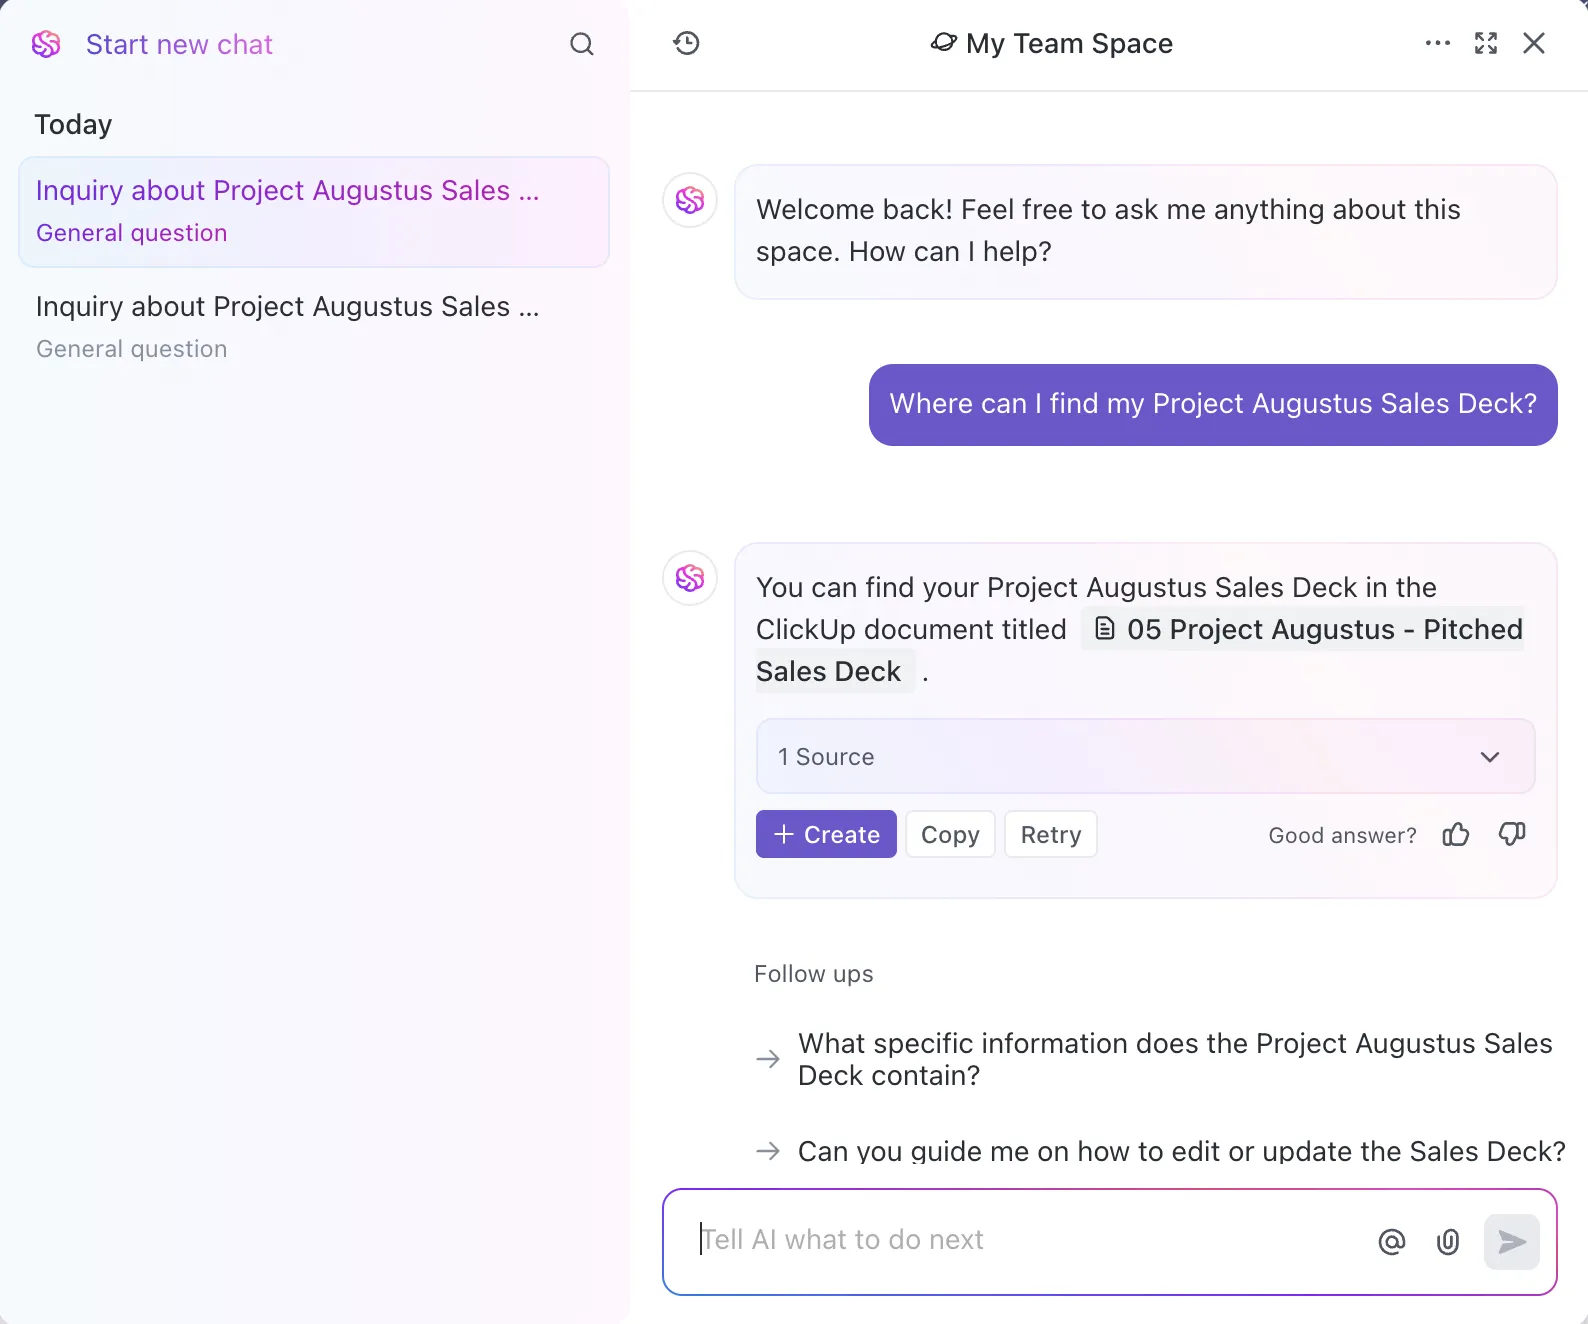Give thumbs up to answer
Image resolution: width=1588 pixels, height=1324 pixels.
pyautogui.click(x=1456, y=834)
